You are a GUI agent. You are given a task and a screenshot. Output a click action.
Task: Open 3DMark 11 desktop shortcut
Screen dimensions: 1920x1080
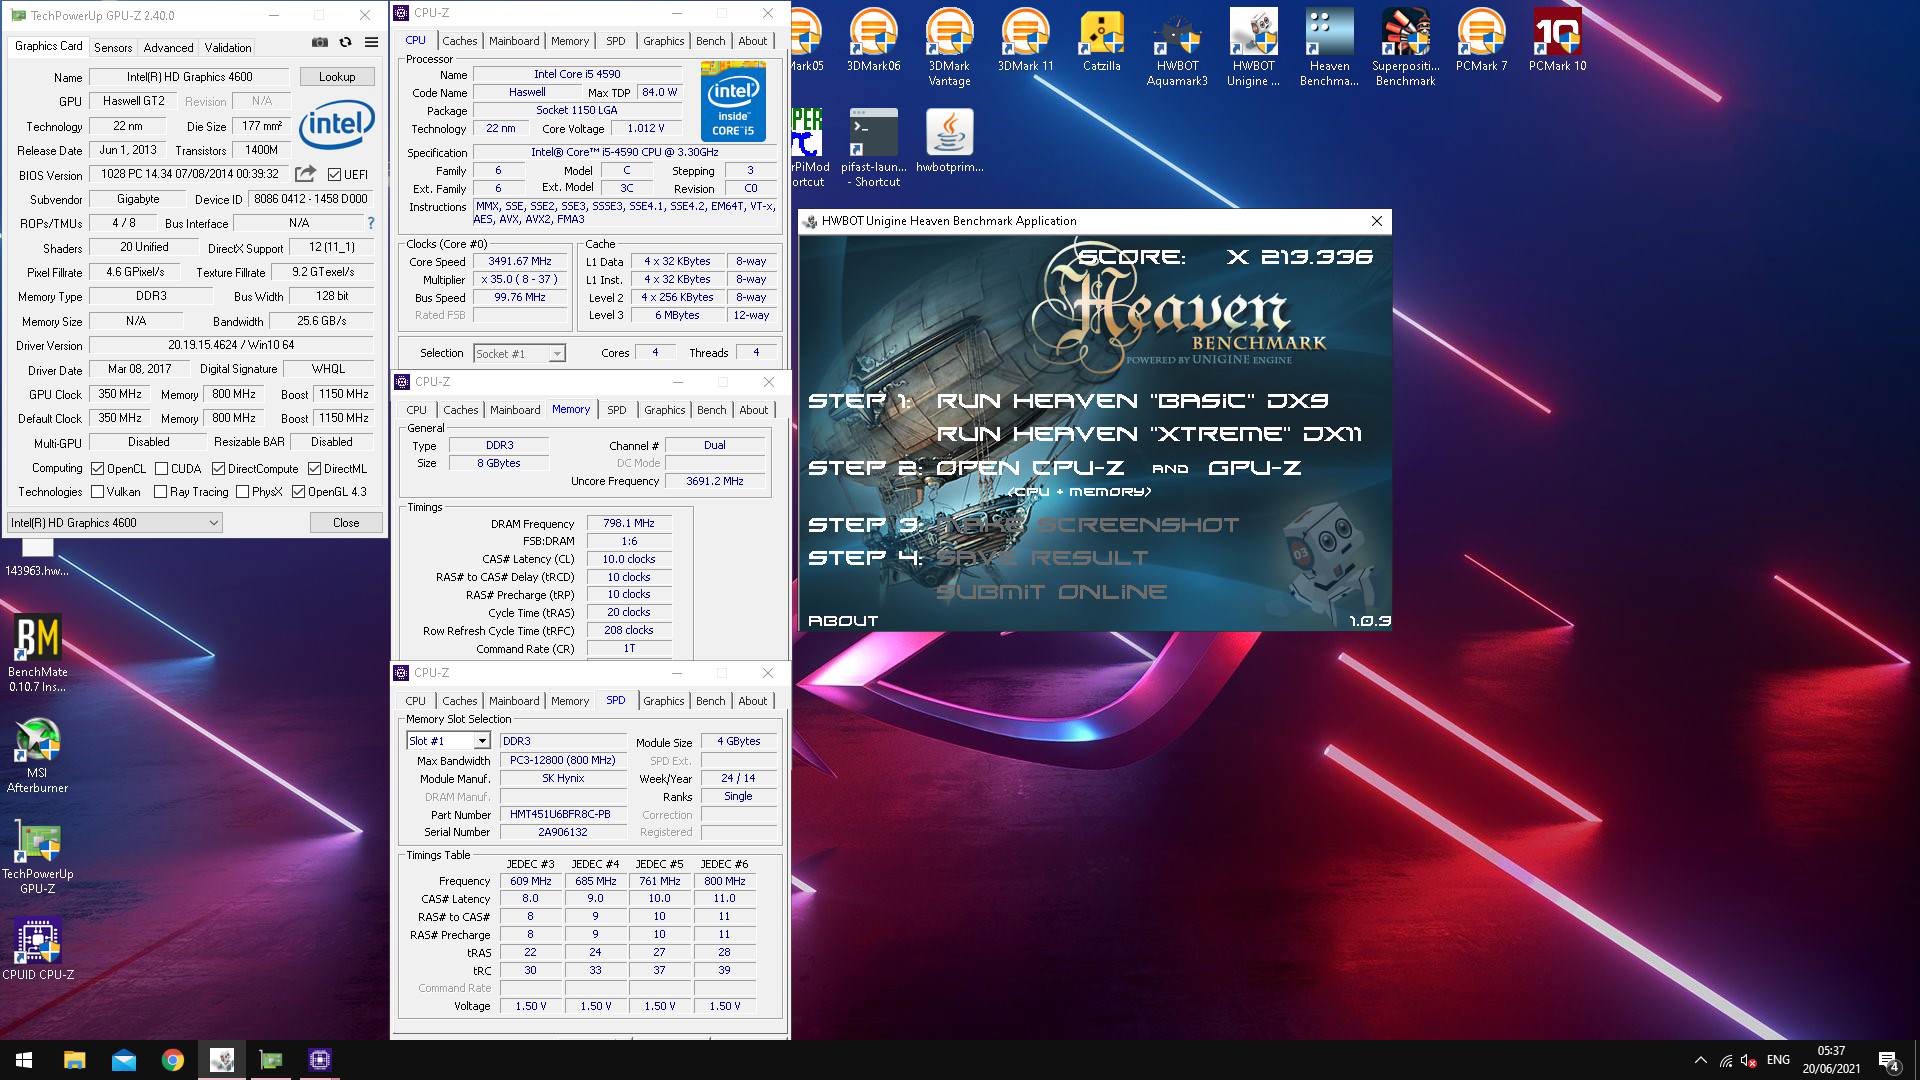click(x=1025, y=40)
